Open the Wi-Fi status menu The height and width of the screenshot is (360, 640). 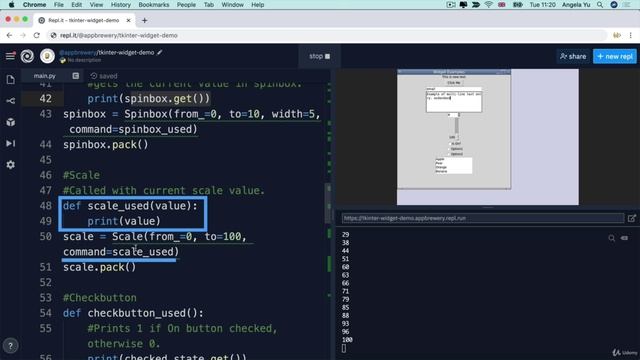point(489,5)
